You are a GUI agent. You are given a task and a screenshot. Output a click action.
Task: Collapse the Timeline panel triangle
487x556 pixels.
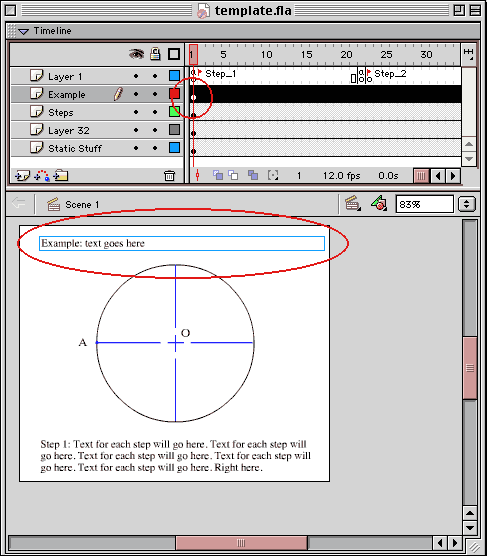pyautogui.click(x=23, y=32)
